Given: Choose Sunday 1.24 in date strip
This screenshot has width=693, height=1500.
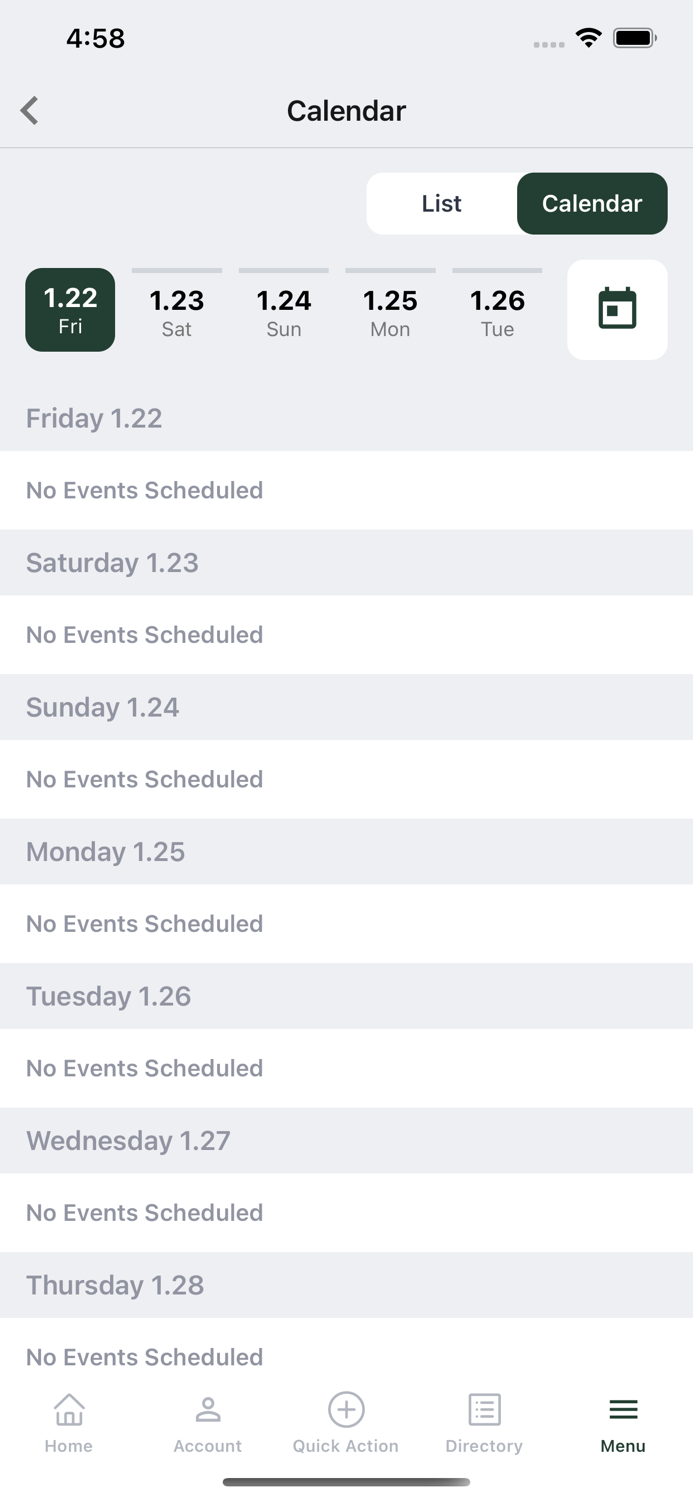Looking at the screenshot, I should click(284, 312).
